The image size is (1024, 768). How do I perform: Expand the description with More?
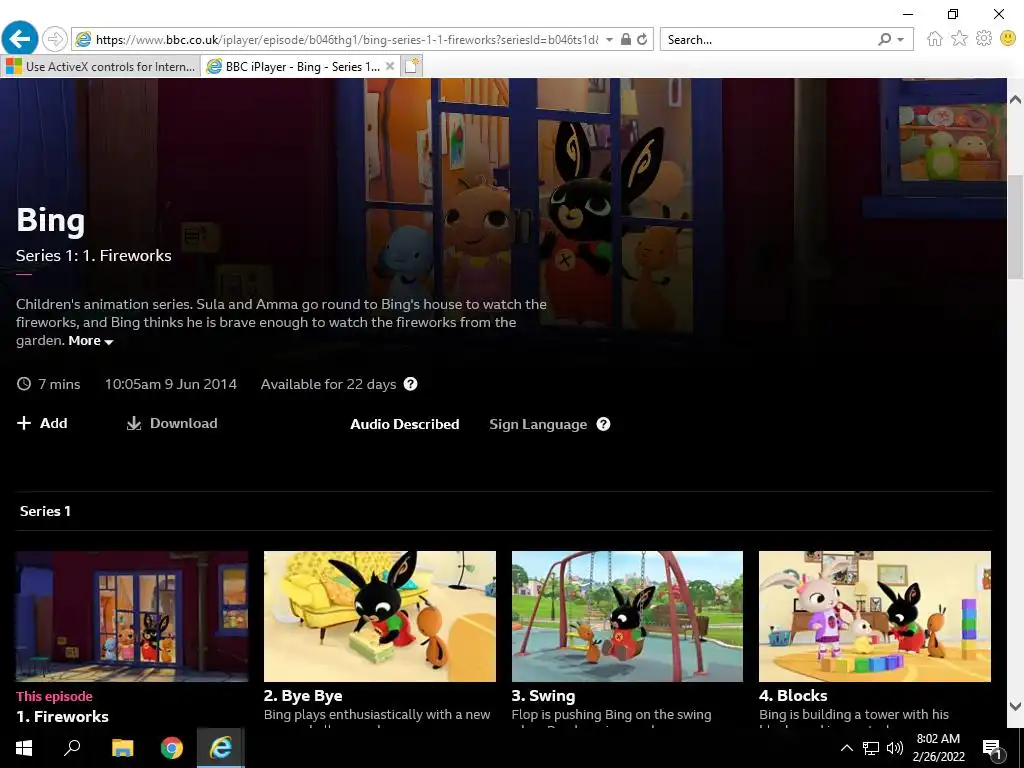tap(91, 341)
